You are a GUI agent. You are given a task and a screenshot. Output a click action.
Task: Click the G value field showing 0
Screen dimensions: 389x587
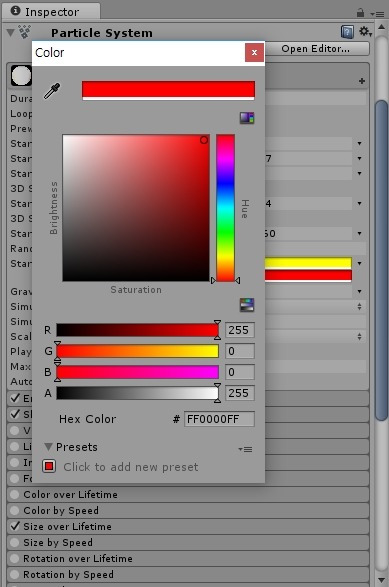pos(240,351)
